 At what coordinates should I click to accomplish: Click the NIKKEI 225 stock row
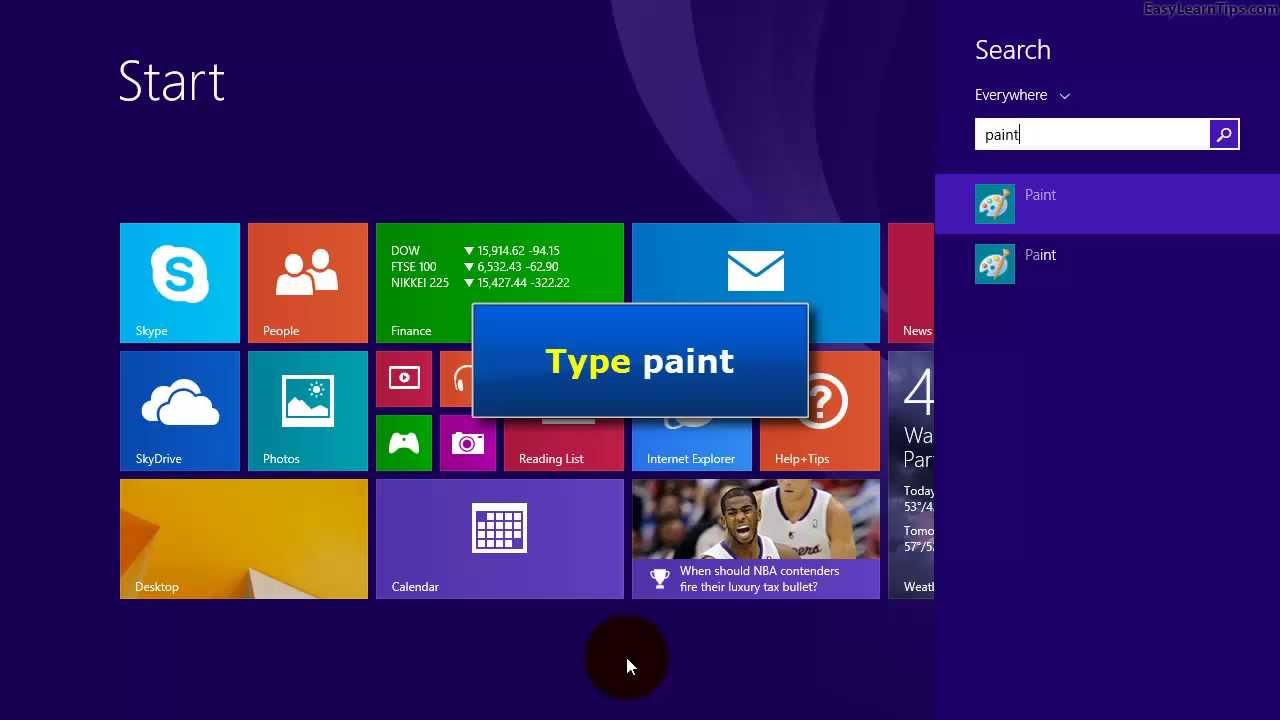click(480, 283)
